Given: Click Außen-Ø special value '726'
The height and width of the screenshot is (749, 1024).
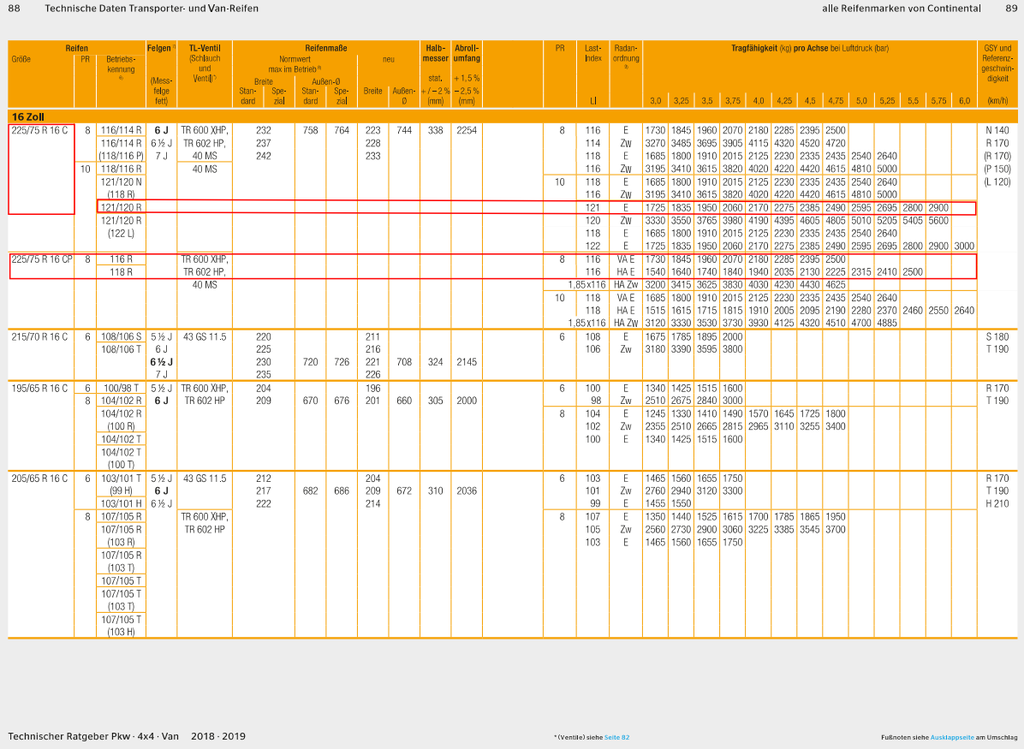Looking at the screenshot, I should click(342, 362).
